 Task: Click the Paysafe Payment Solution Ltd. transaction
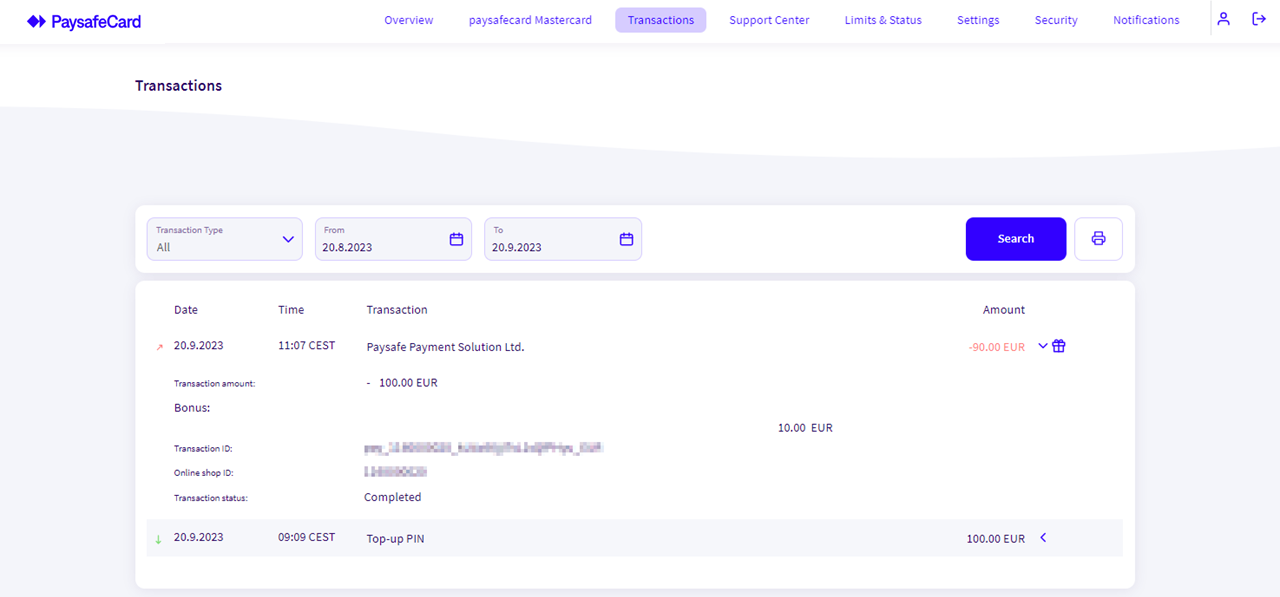pyautogui.click(x=445, y=347)
